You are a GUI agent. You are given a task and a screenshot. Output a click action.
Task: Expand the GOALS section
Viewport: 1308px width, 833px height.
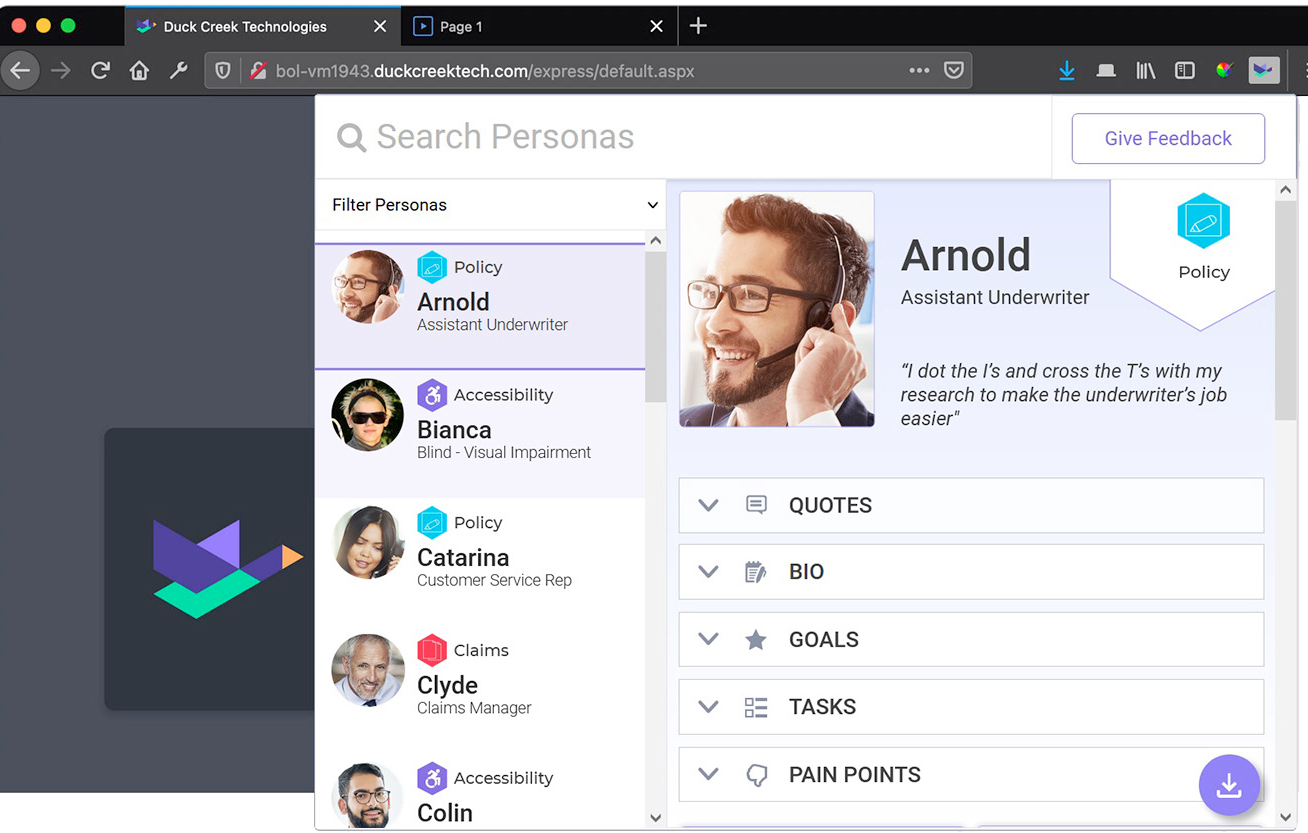click(x=971, y=639)
